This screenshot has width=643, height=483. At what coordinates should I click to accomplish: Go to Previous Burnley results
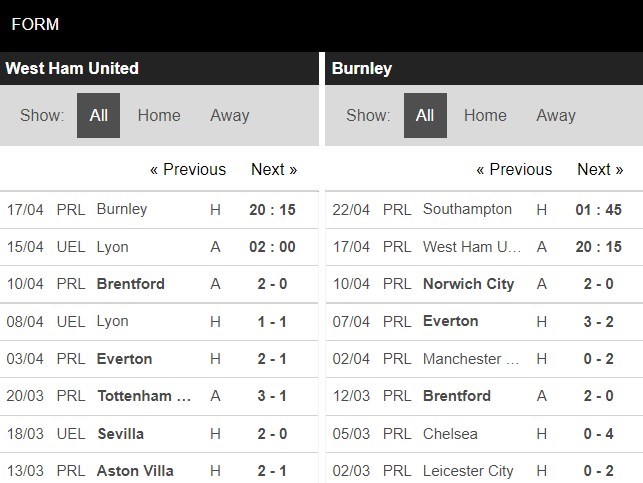point(514,169)
